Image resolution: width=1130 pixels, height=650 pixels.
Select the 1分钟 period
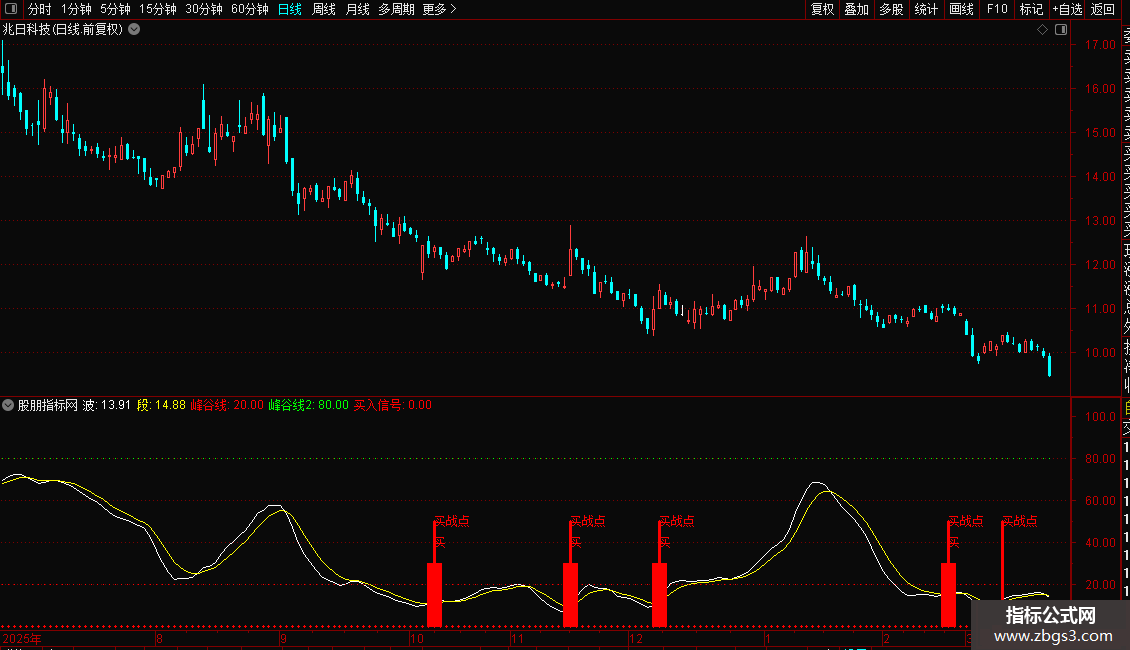point(76,9)
